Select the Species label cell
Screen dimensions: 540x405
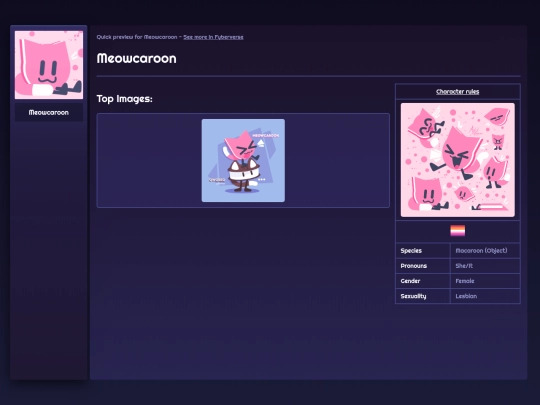423,251
